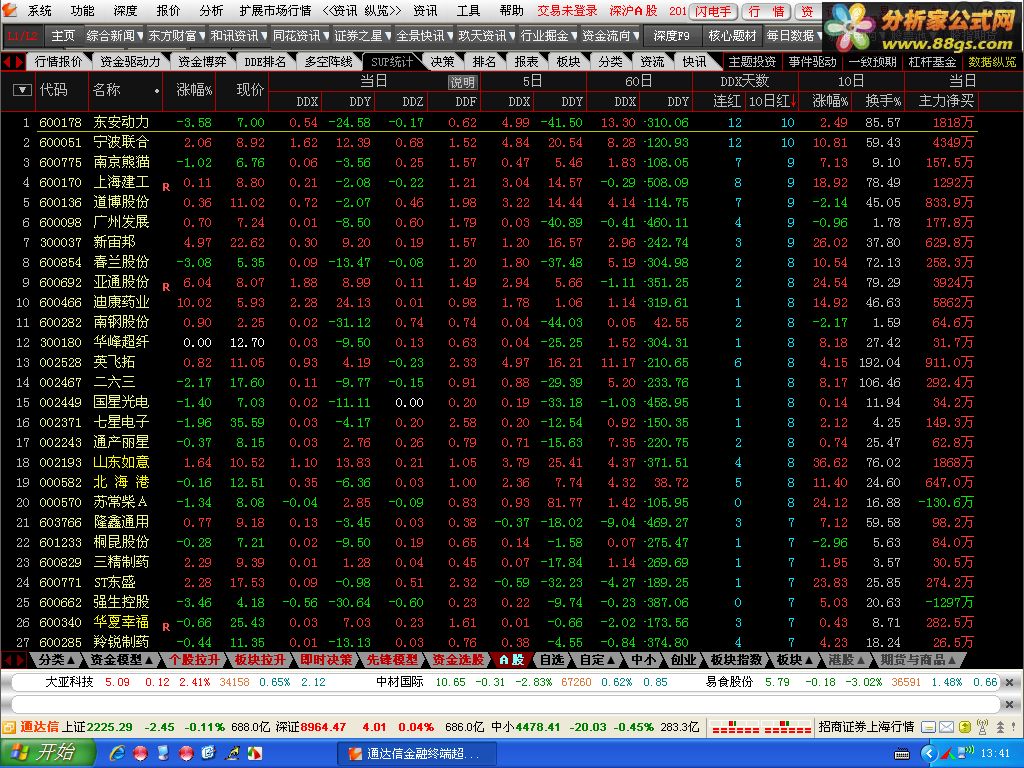Click the yellow round icon in status bar
Viewport: 1024px width, 768px height.
tap(965, 727)
